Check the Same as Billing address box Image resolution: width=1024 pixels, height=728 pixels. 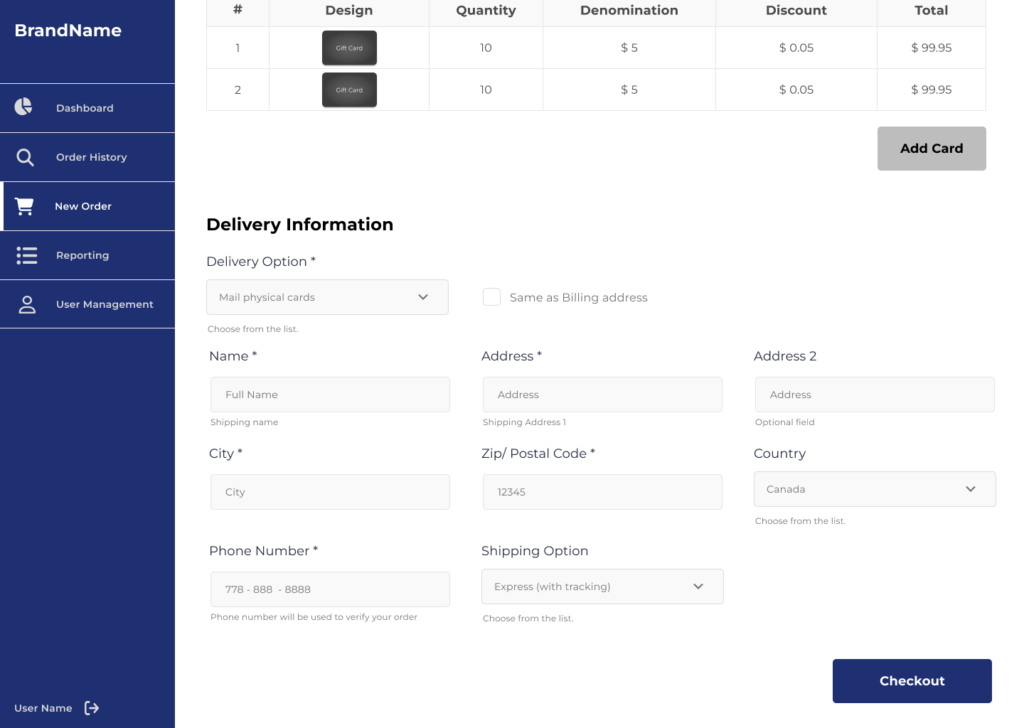(491, 297)
